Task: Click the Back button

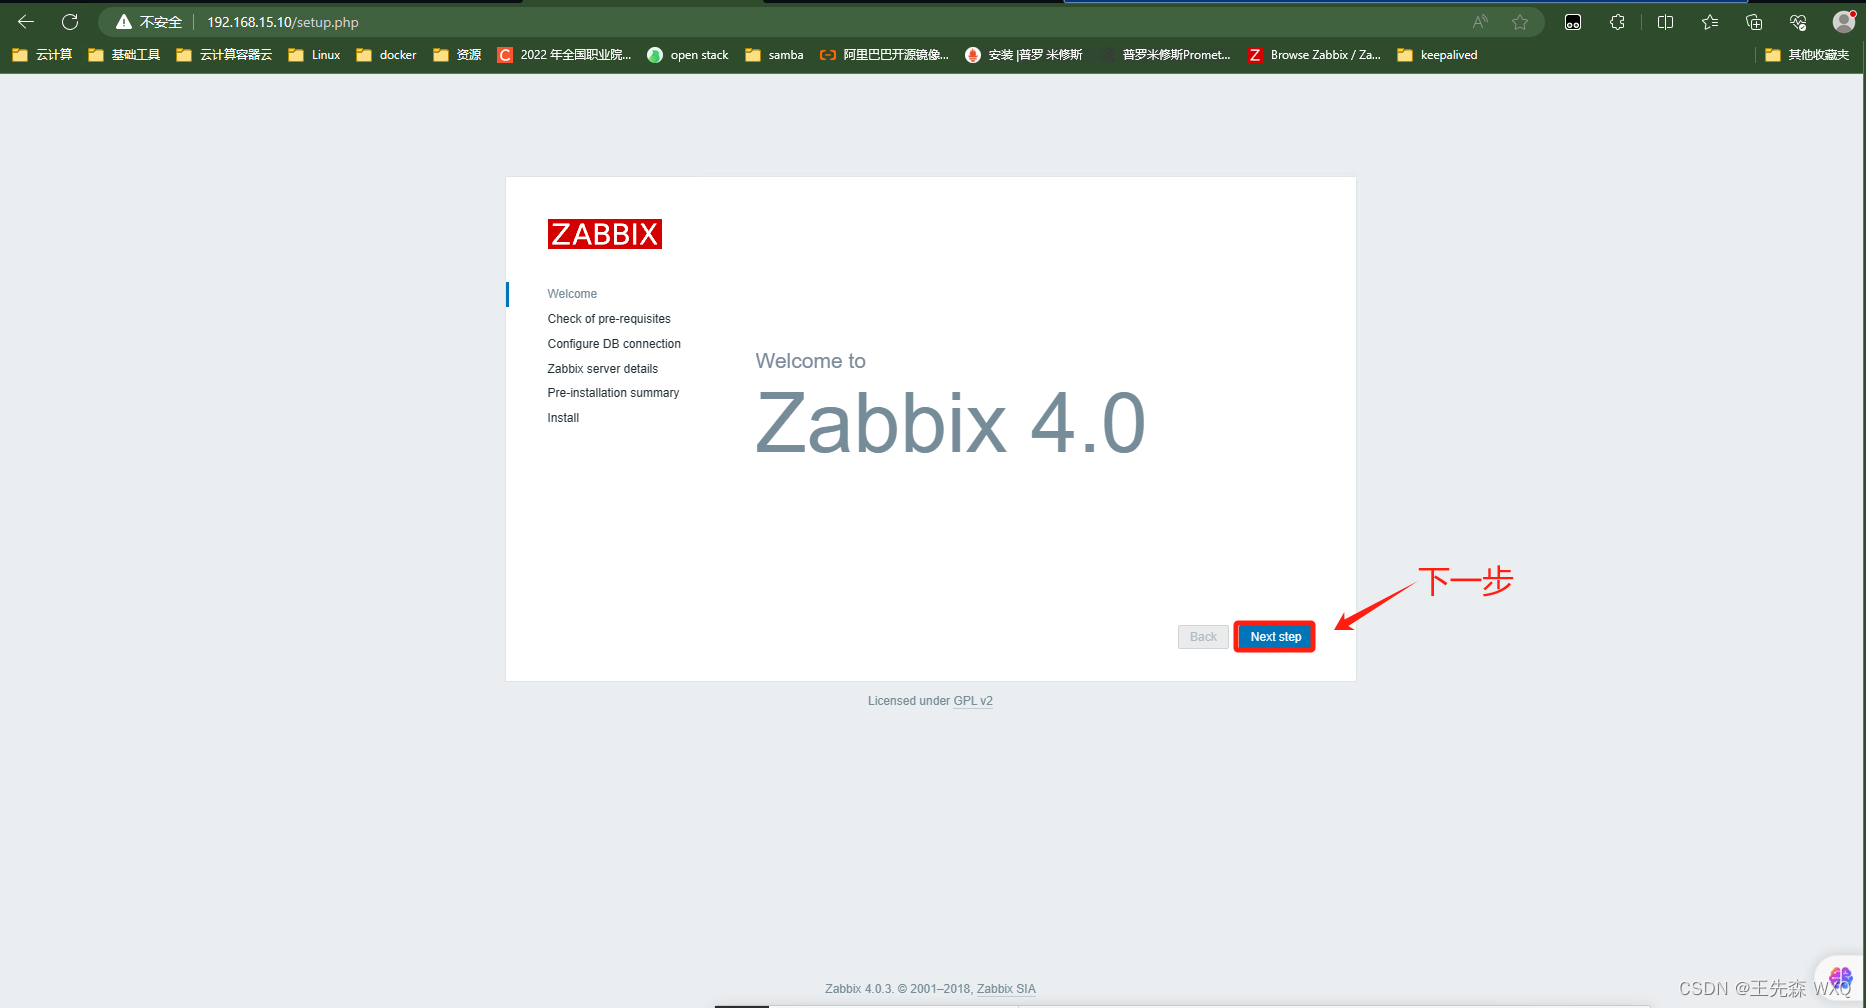Action: point(1203,637)
